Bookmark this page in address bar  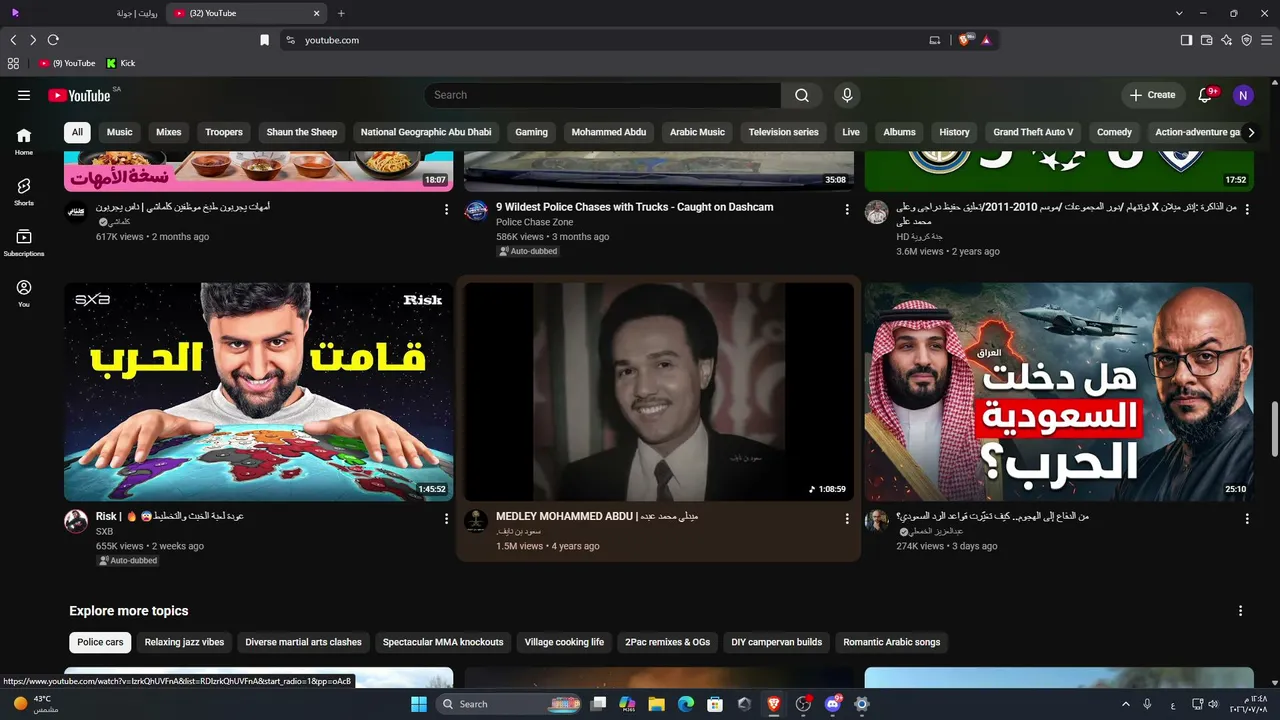[264, 40]
